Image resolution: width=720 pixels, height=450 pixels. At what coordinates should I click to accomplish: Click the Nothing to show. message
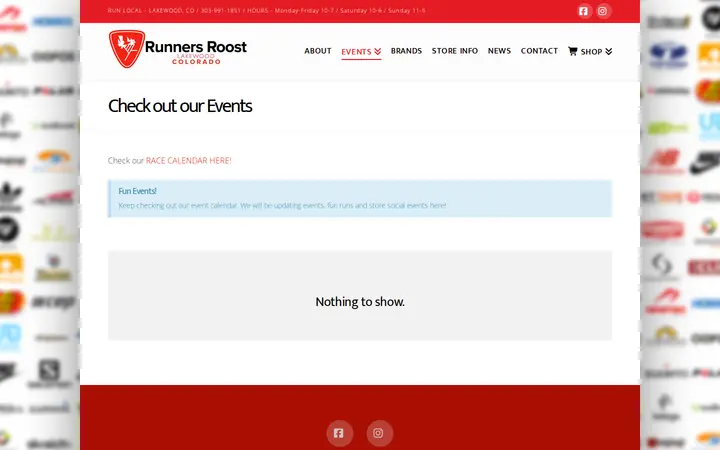click(x=360, y=302)
